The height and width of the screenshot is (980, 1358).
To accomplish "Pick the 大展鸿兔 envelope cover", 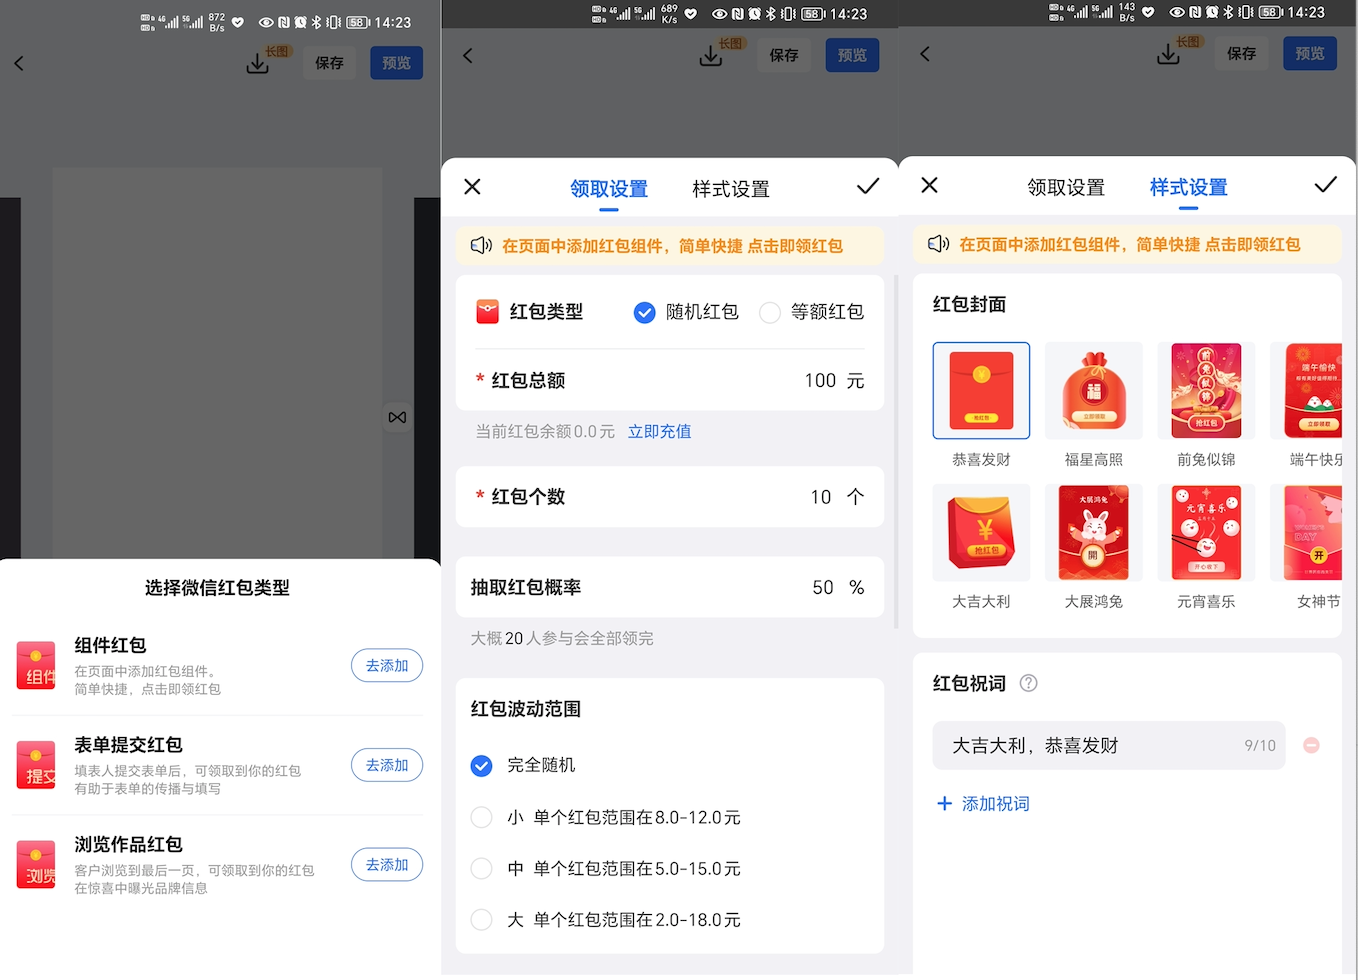I will click(x=1093, y=533).
